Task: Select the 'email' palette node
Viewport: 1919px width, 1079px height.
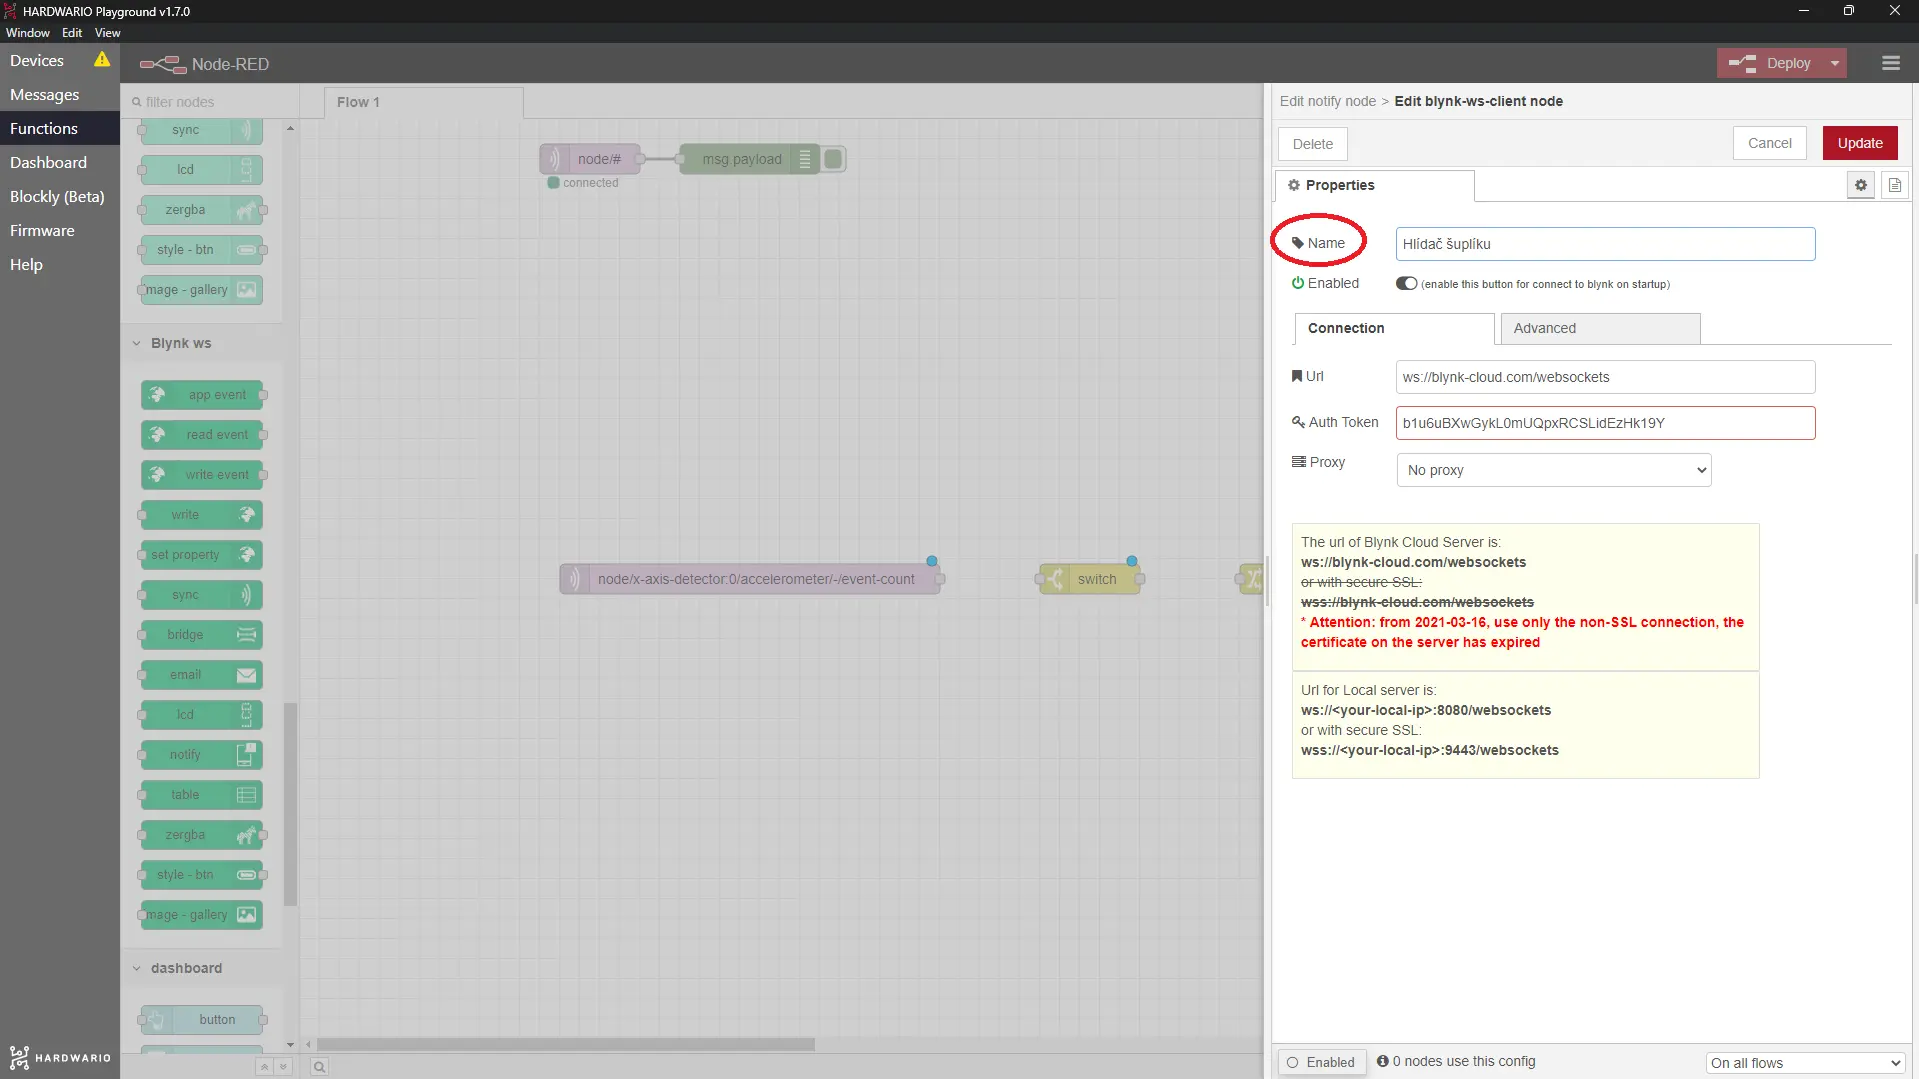Action: pyautogui.click(x=202, y=675)
